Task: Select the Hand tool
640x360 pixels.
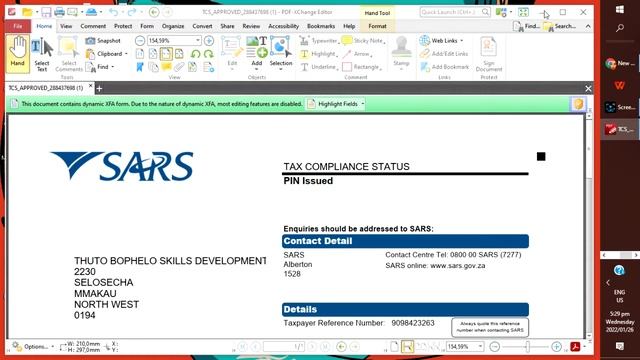Action: point(18,54)
